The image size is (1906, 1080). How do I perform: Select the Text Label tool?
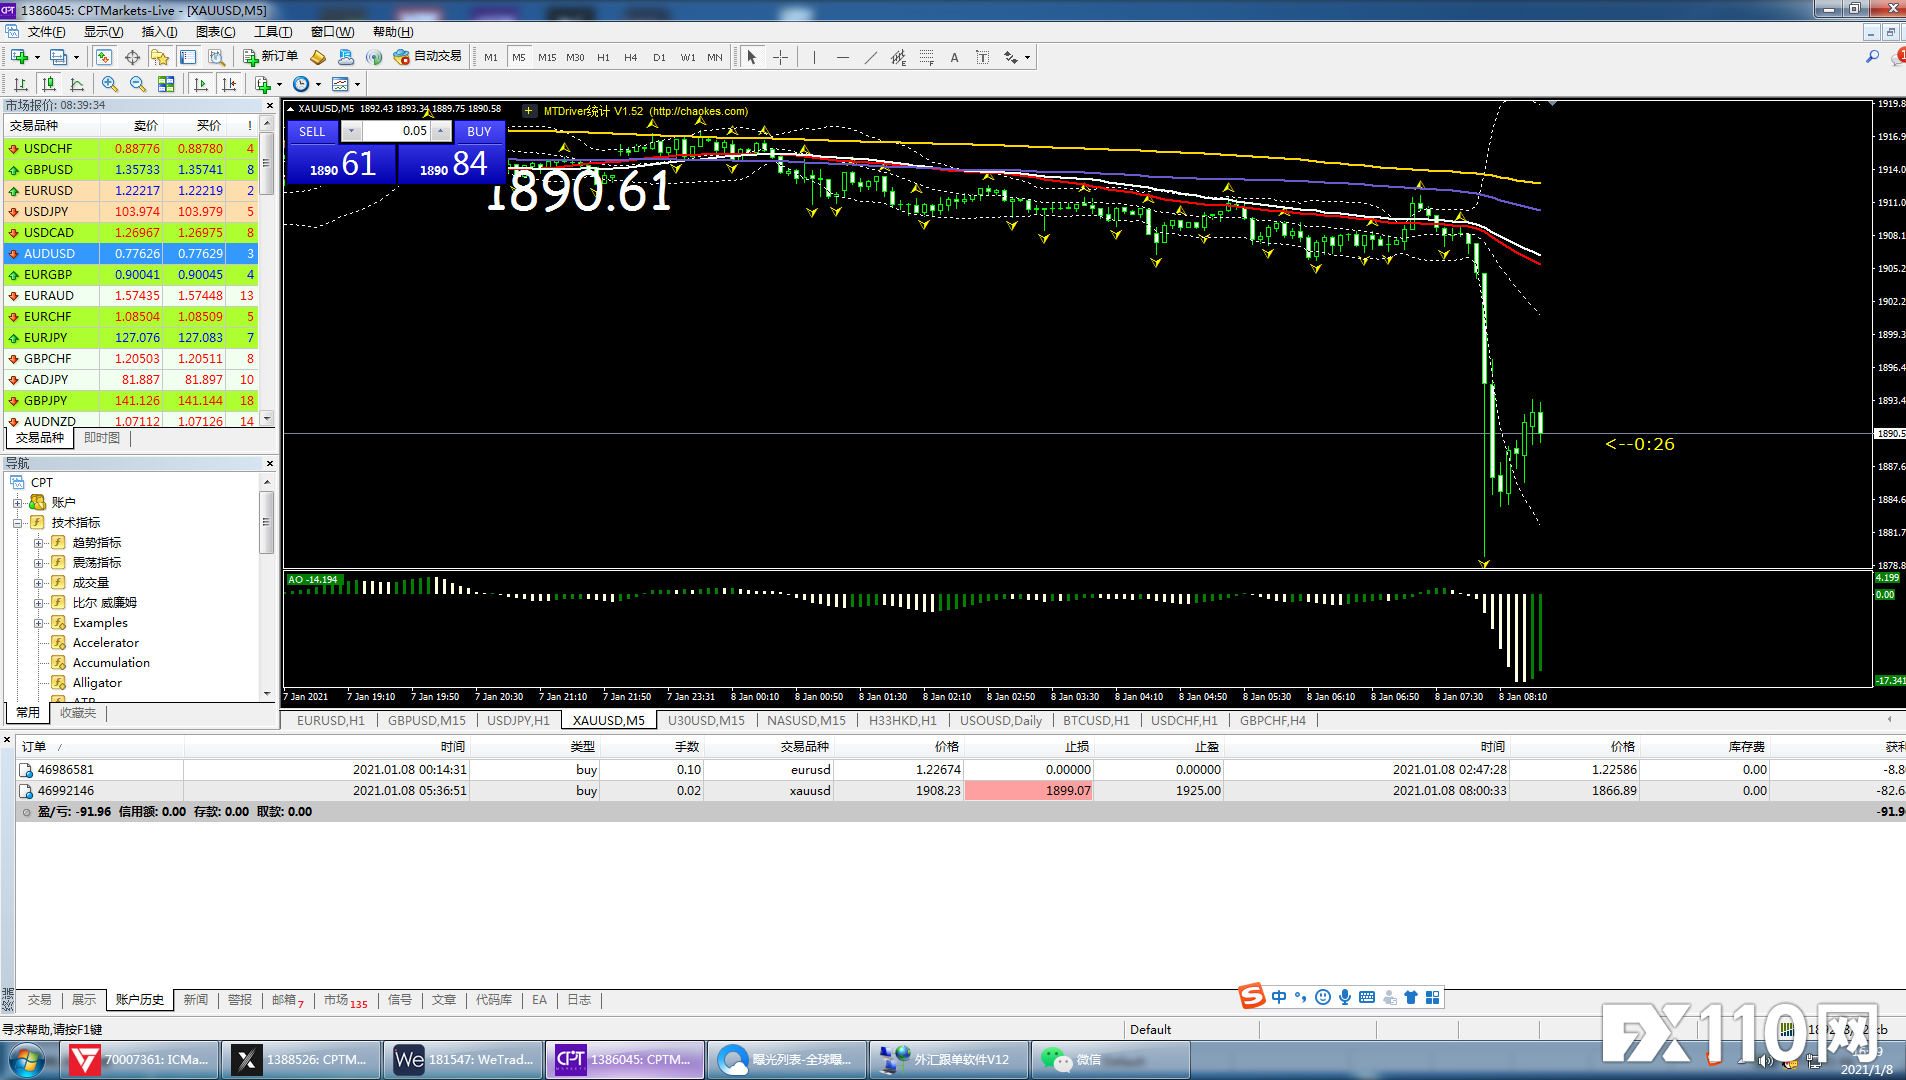(982, 57)
